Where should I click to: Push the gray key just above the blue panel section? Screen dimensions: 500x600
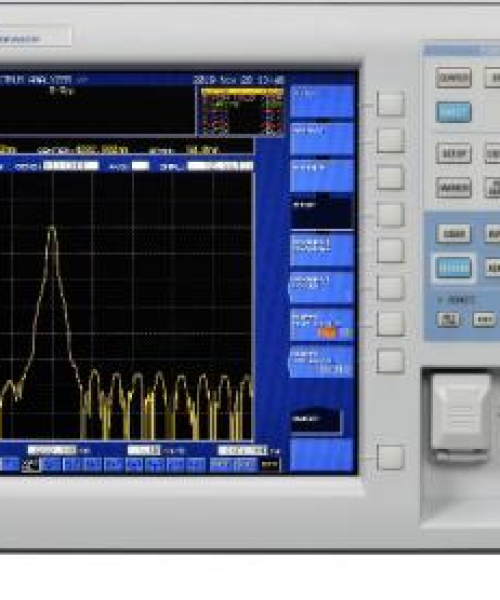tap(453, 188)
